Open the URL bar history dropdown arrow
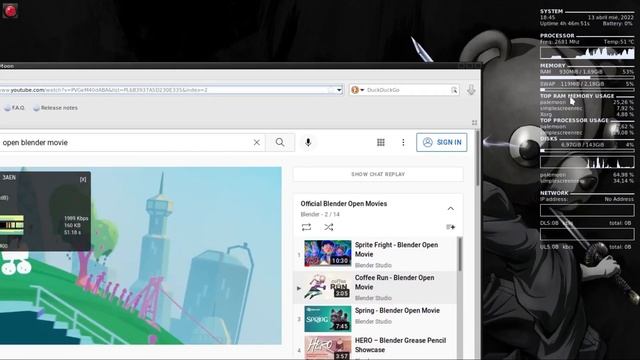640x360 pixels. pos(339,90)
